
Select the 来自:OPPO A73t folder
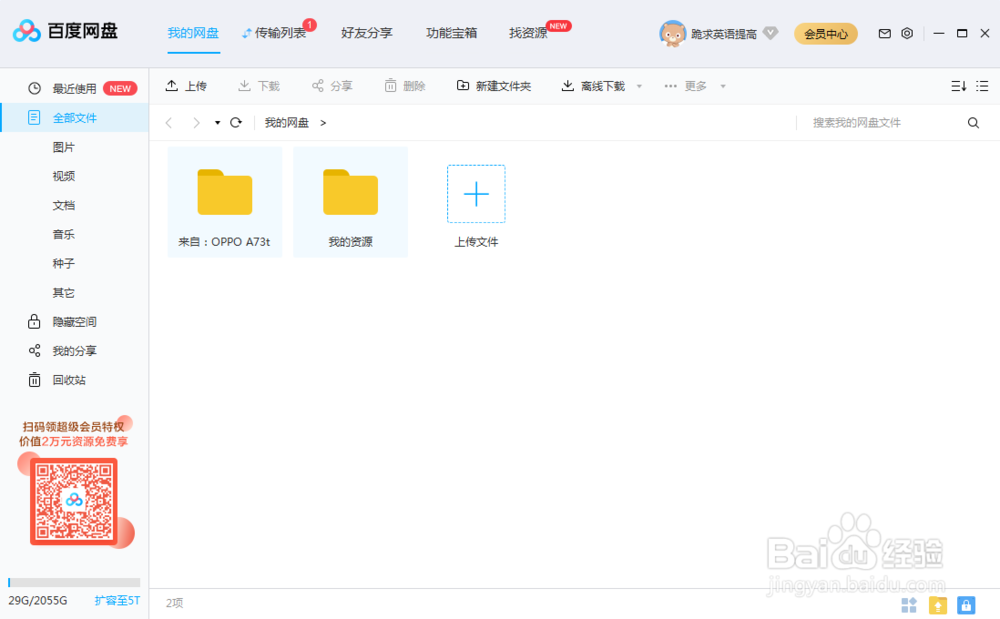tap(224, 202)
